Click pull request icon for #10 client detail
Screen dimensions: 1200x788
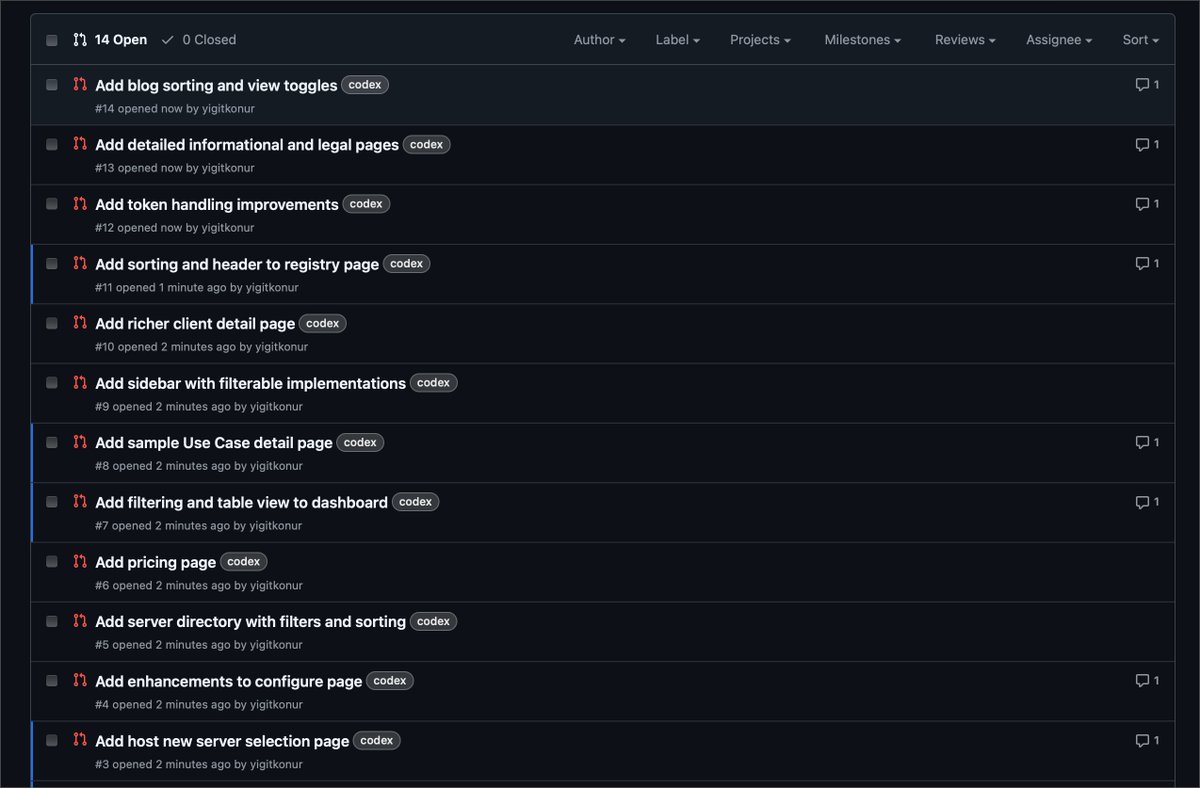(80, 323)
